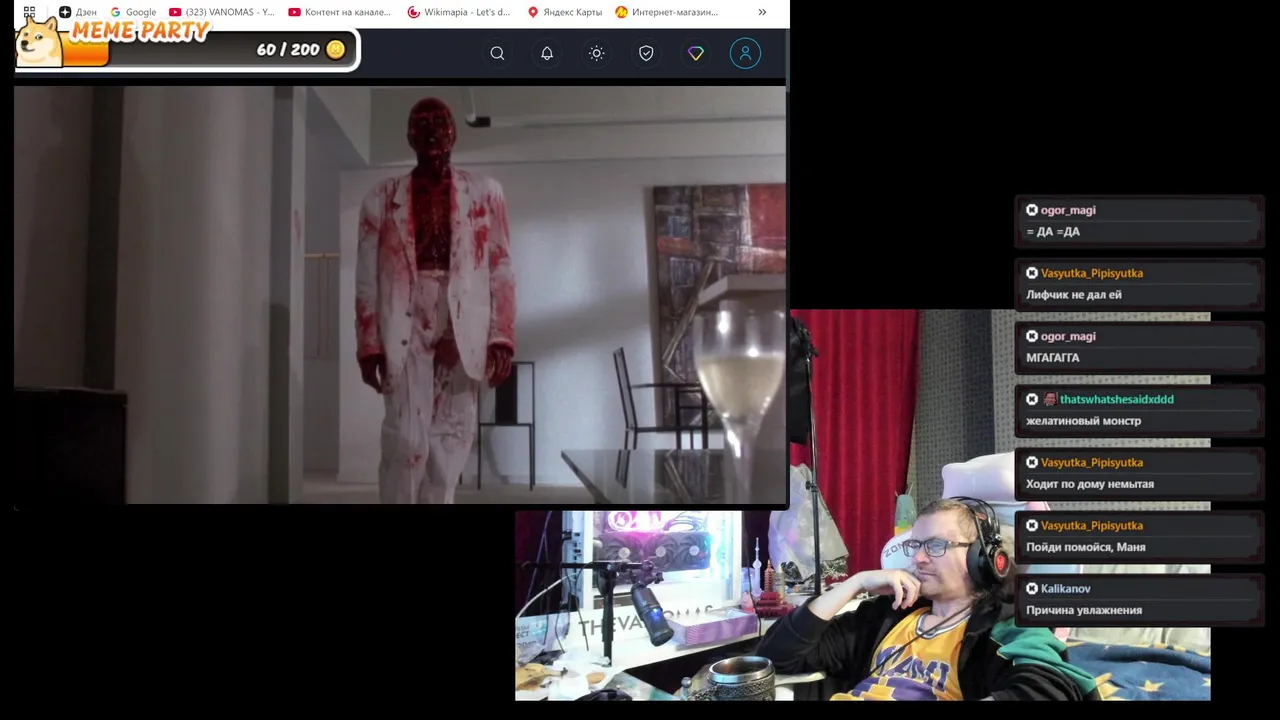Remove message 'желатиновый монстр'
The image size is (1280, 720).
pos(1032,399)
